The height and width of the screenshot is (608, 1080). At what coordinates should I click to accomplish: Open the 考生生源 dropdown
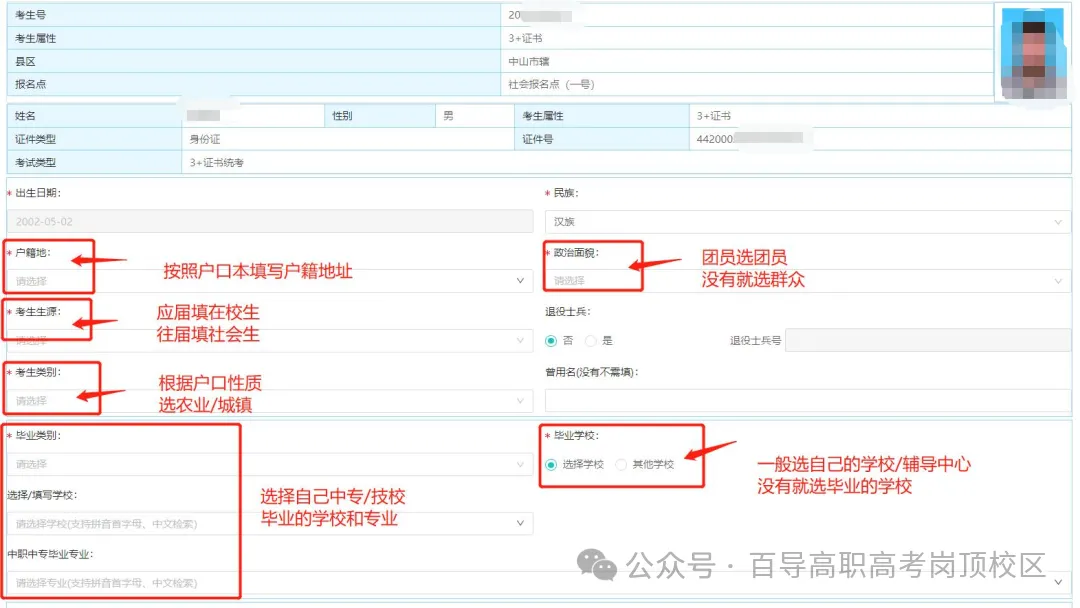269,340
